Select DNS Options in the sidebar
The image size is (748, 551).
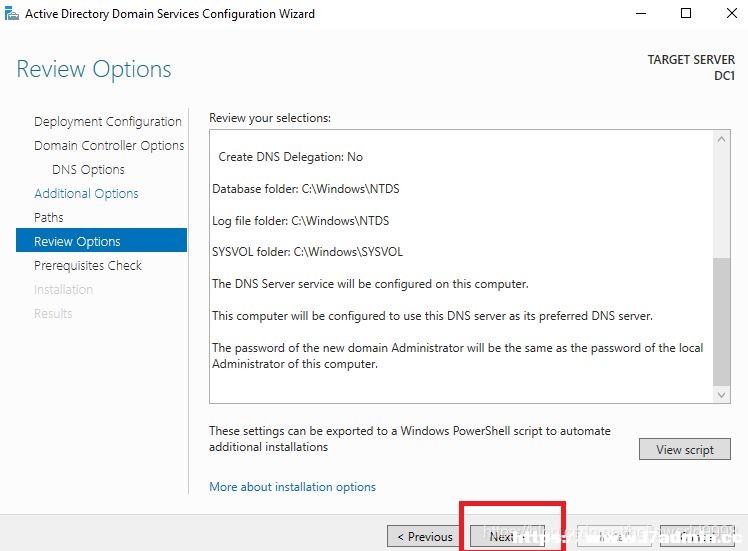pyautogui.click(x=88, y=169)
